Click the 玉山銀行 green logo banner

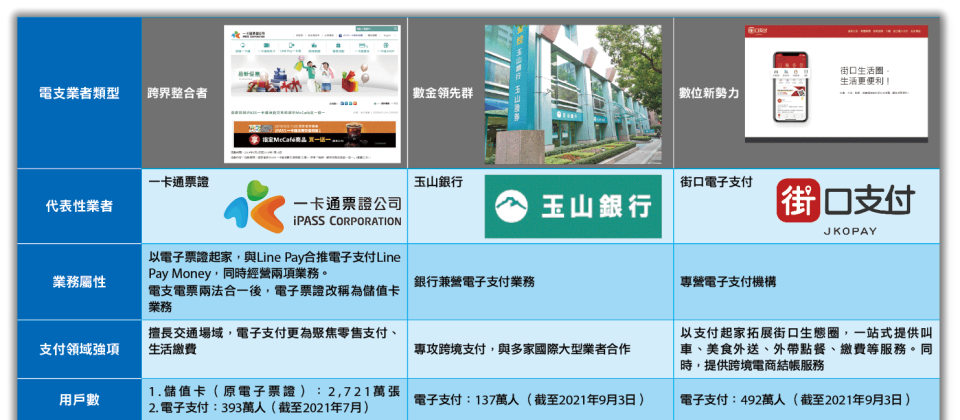(573, 206)
